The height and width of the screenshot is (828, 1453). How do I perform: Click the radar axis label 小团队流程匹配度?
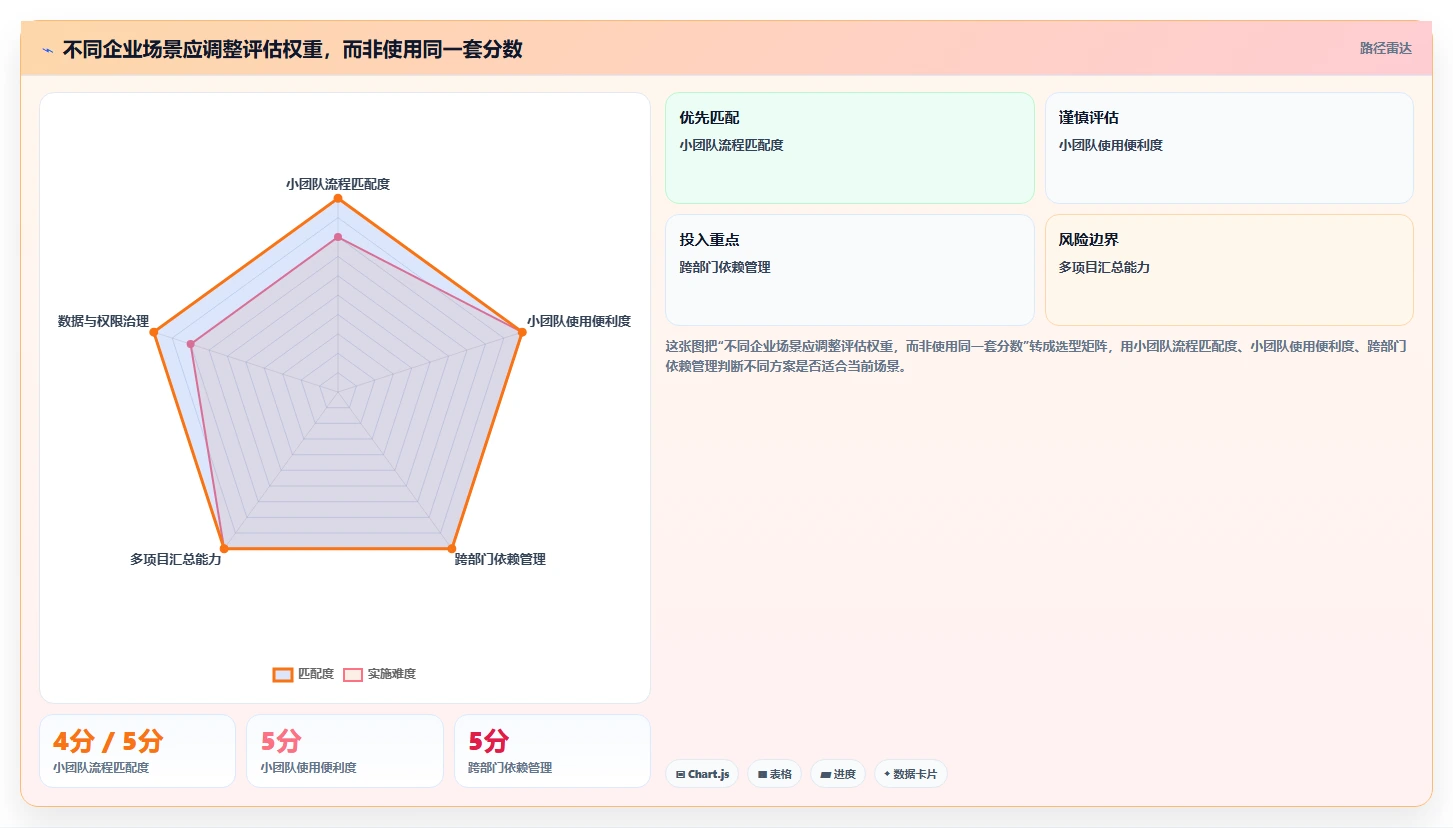[338, 184]
